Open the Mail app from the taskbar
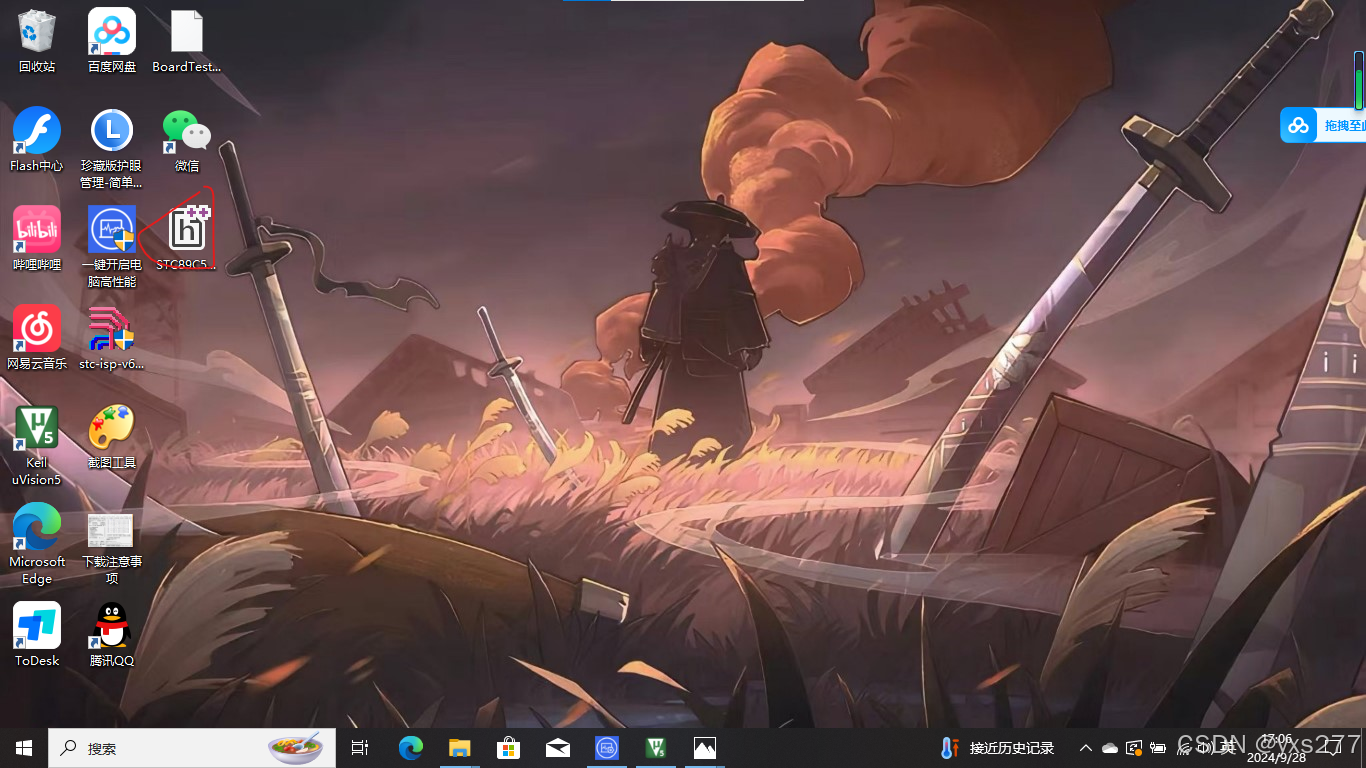The image size is (1366, 768). point(558,748)
